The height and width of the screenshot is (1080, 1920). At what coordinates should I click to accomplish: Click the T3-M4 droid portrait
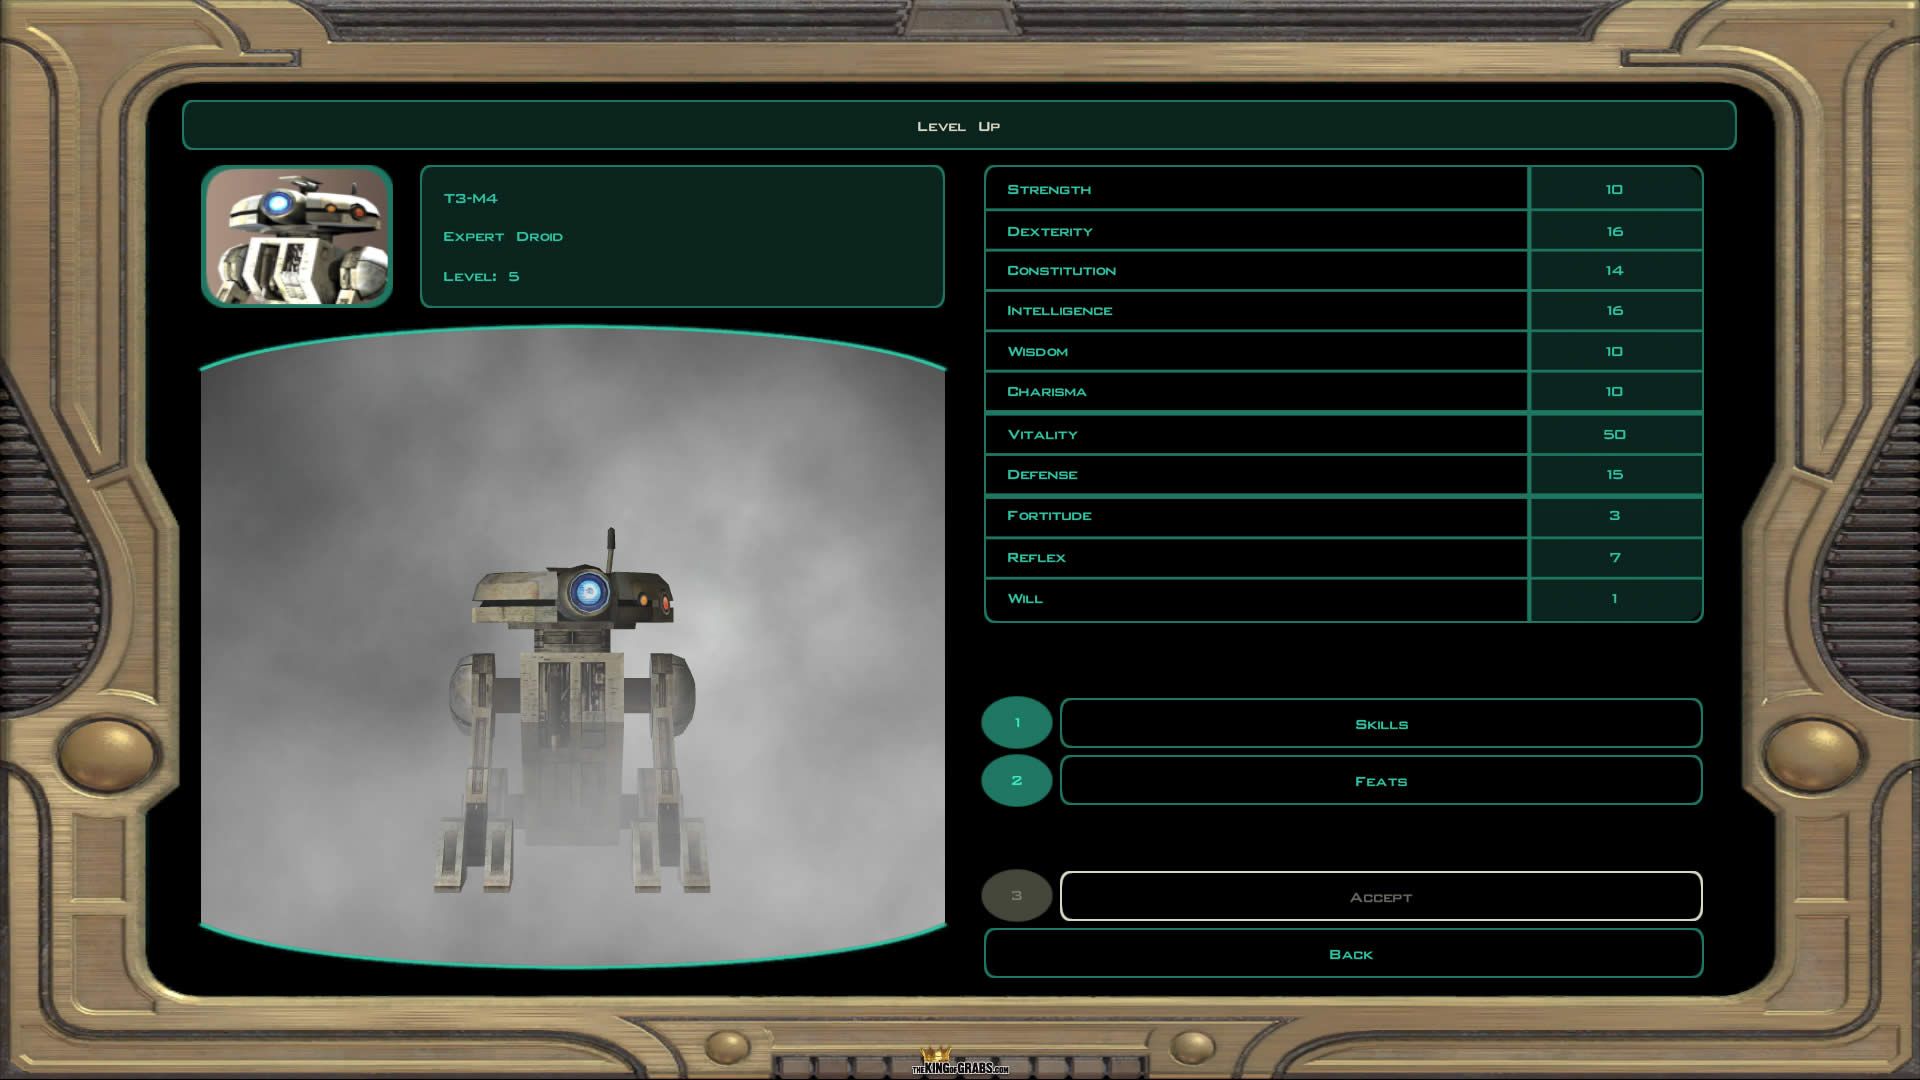pyautogui.click(x=297, y=236)
